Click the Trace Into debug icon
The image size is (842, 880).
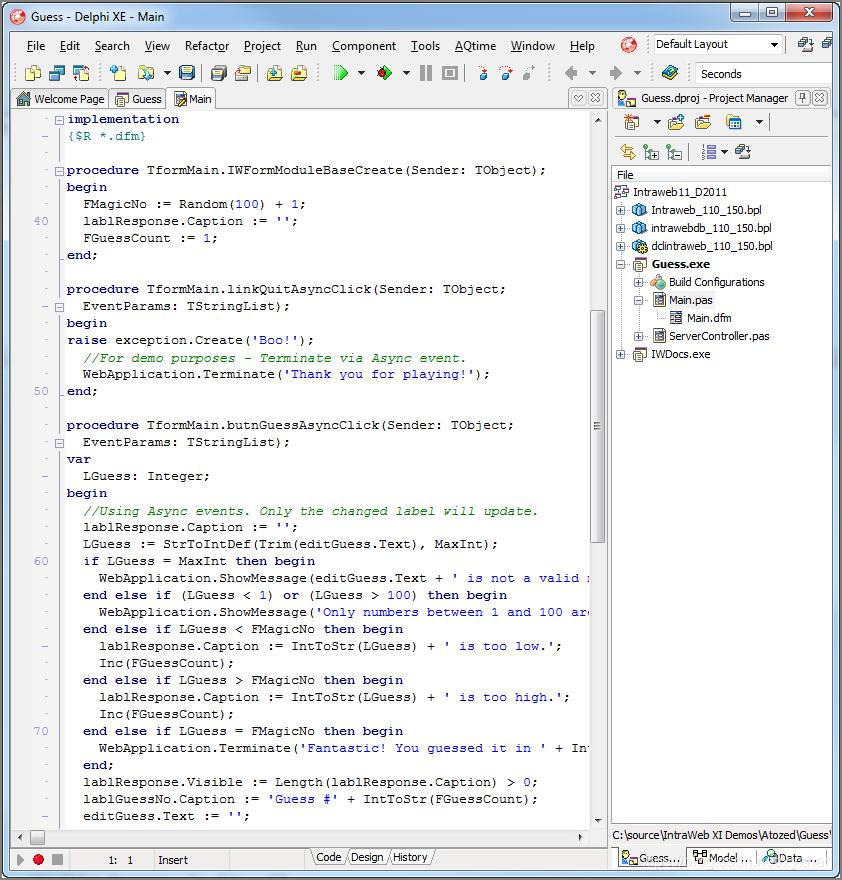[x=483, y=73]
